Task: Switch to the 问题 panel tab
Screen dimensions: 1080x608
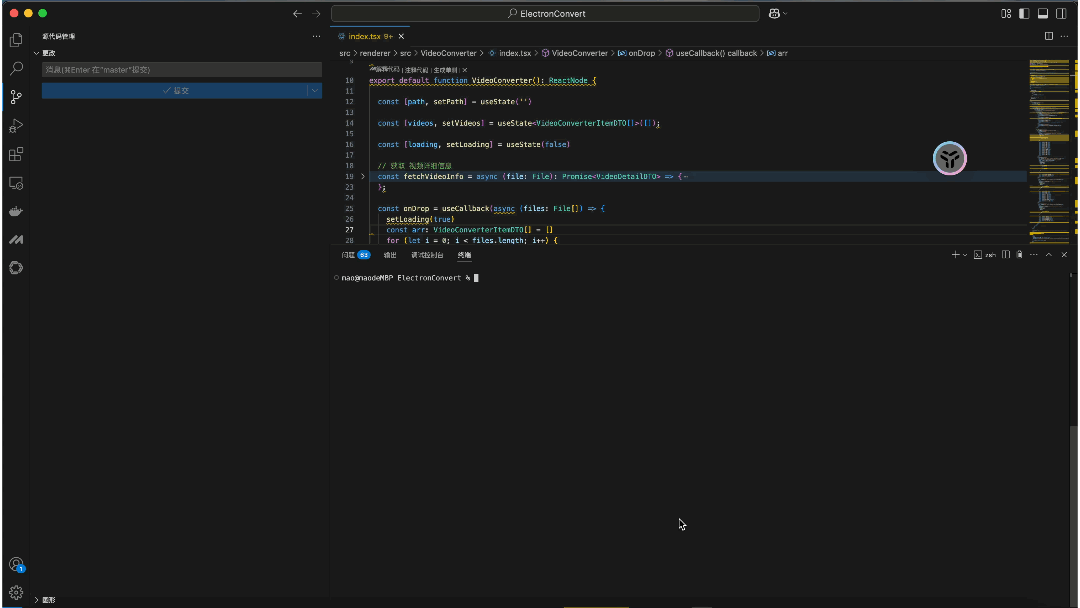Action: point(355,255)
